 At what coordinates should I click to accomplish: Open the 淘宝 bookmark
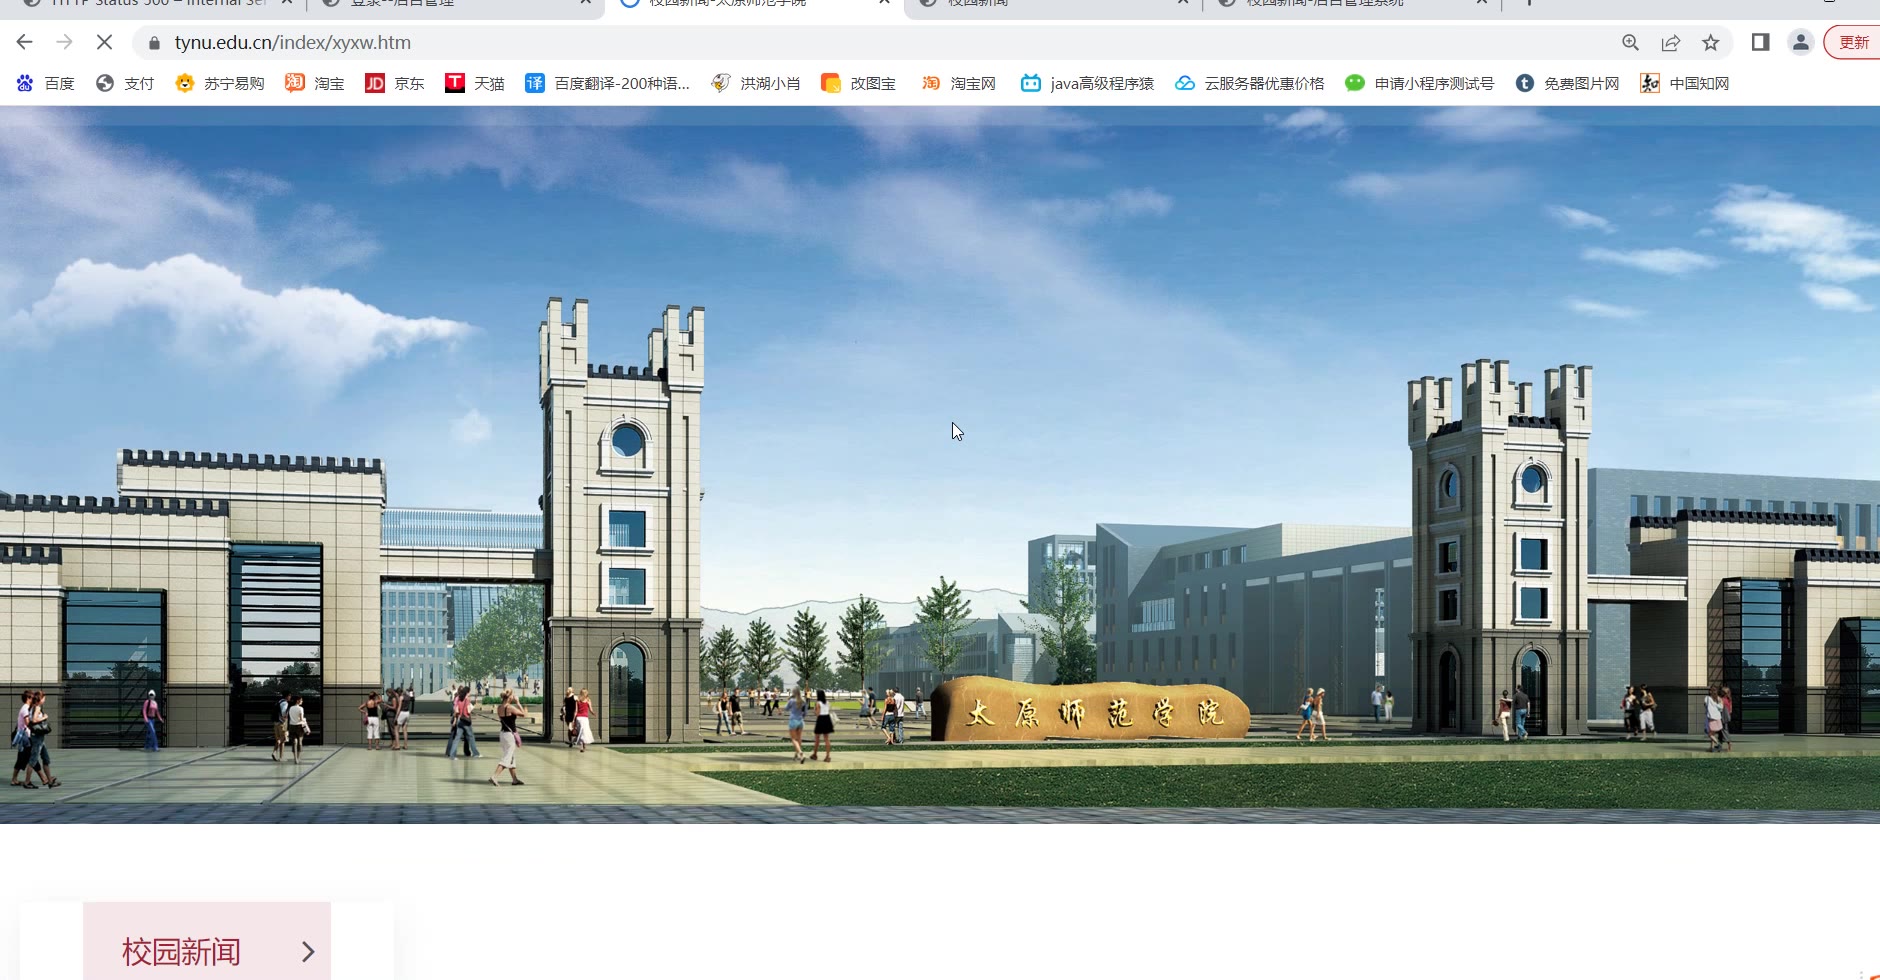pos(315,83)
